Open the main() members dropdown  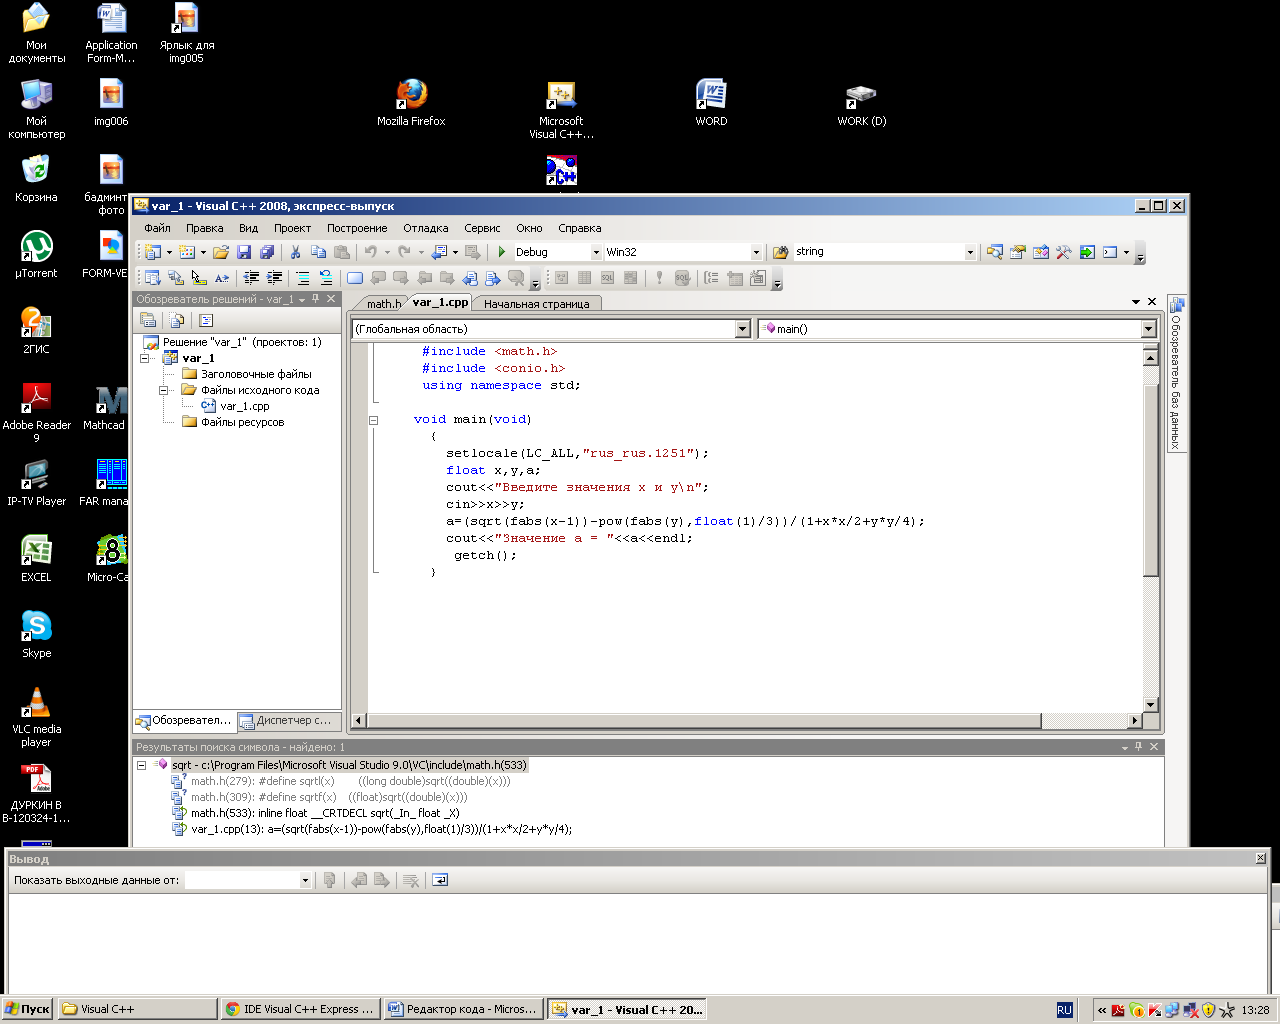point(1148,329)
